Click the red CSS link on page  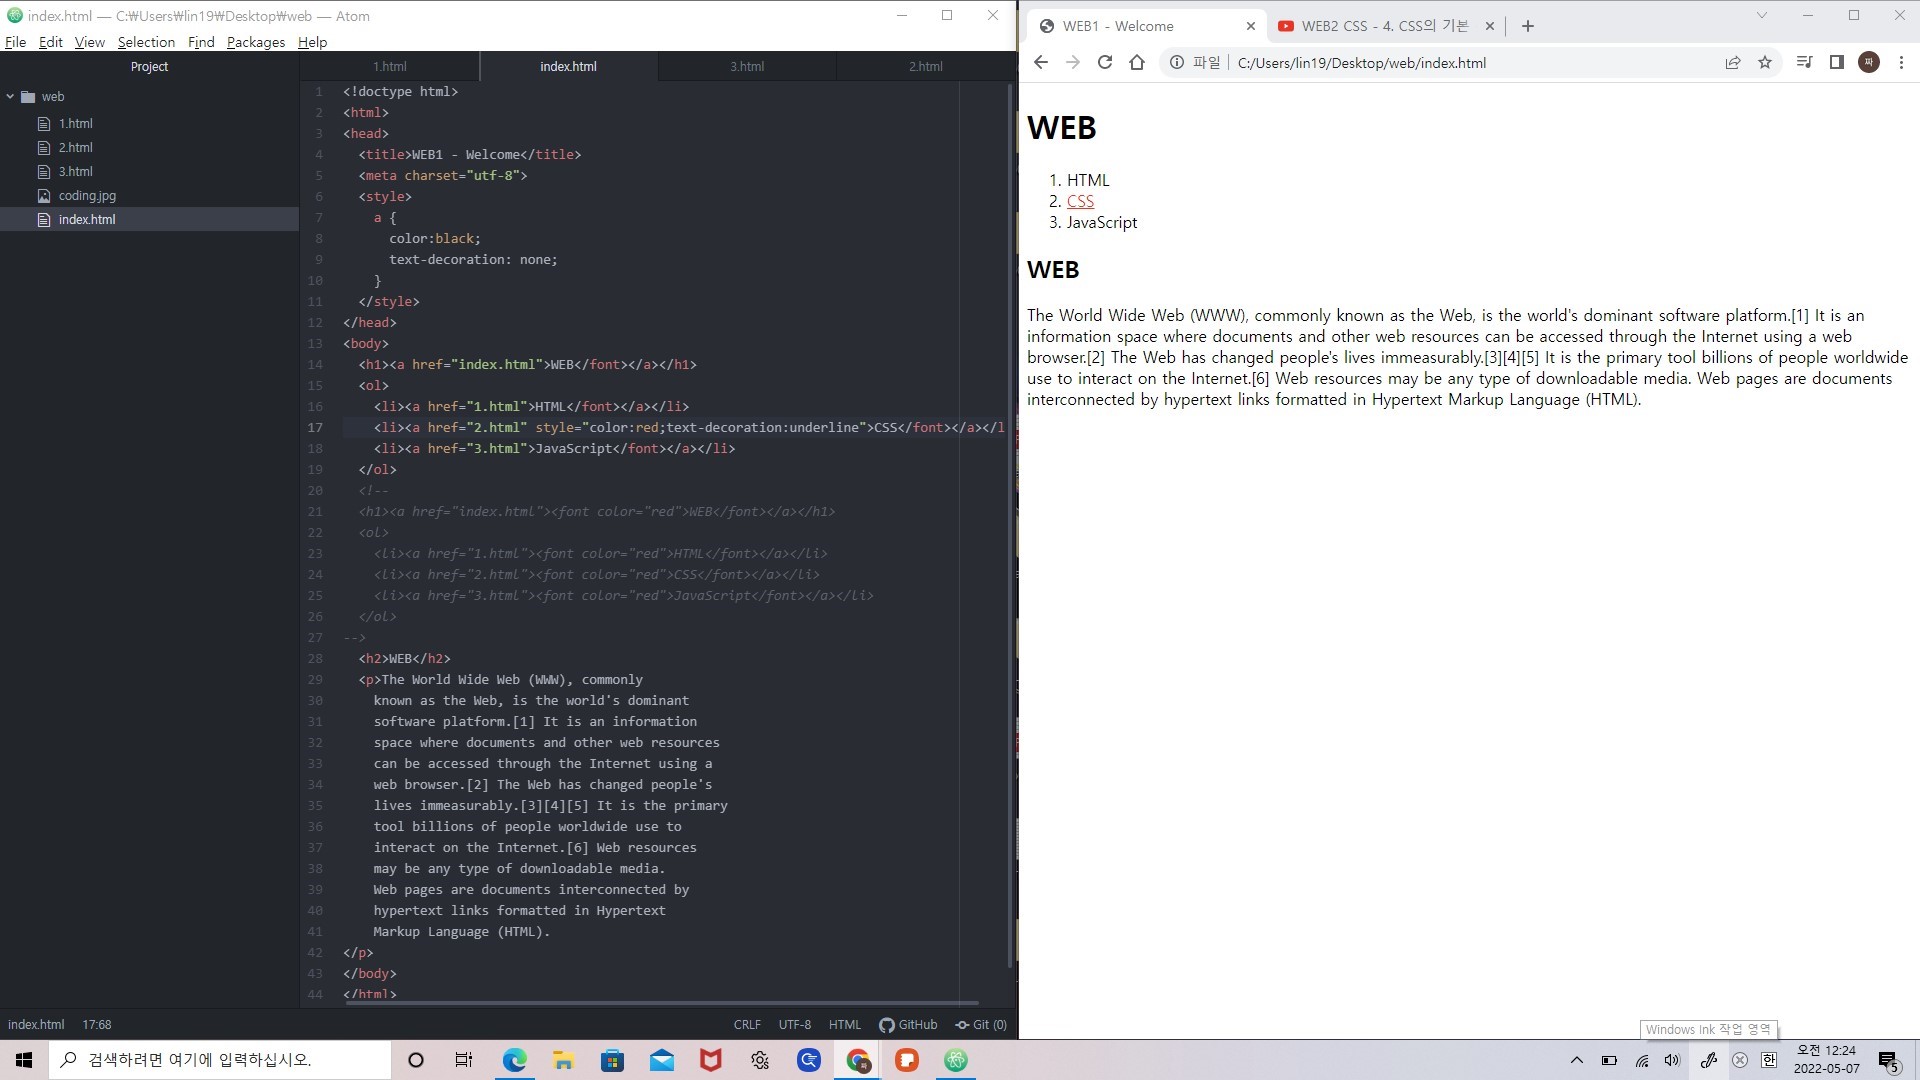(1080, 201)
